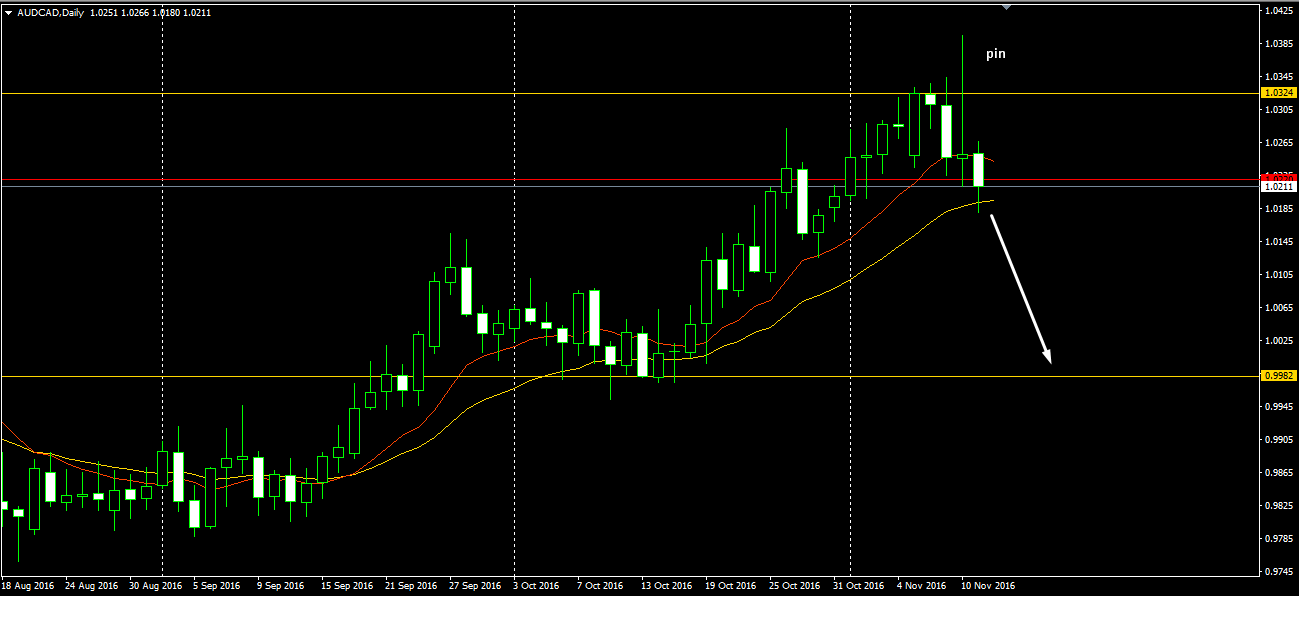Click the 0.9825 price axis value

[1279, 506]
